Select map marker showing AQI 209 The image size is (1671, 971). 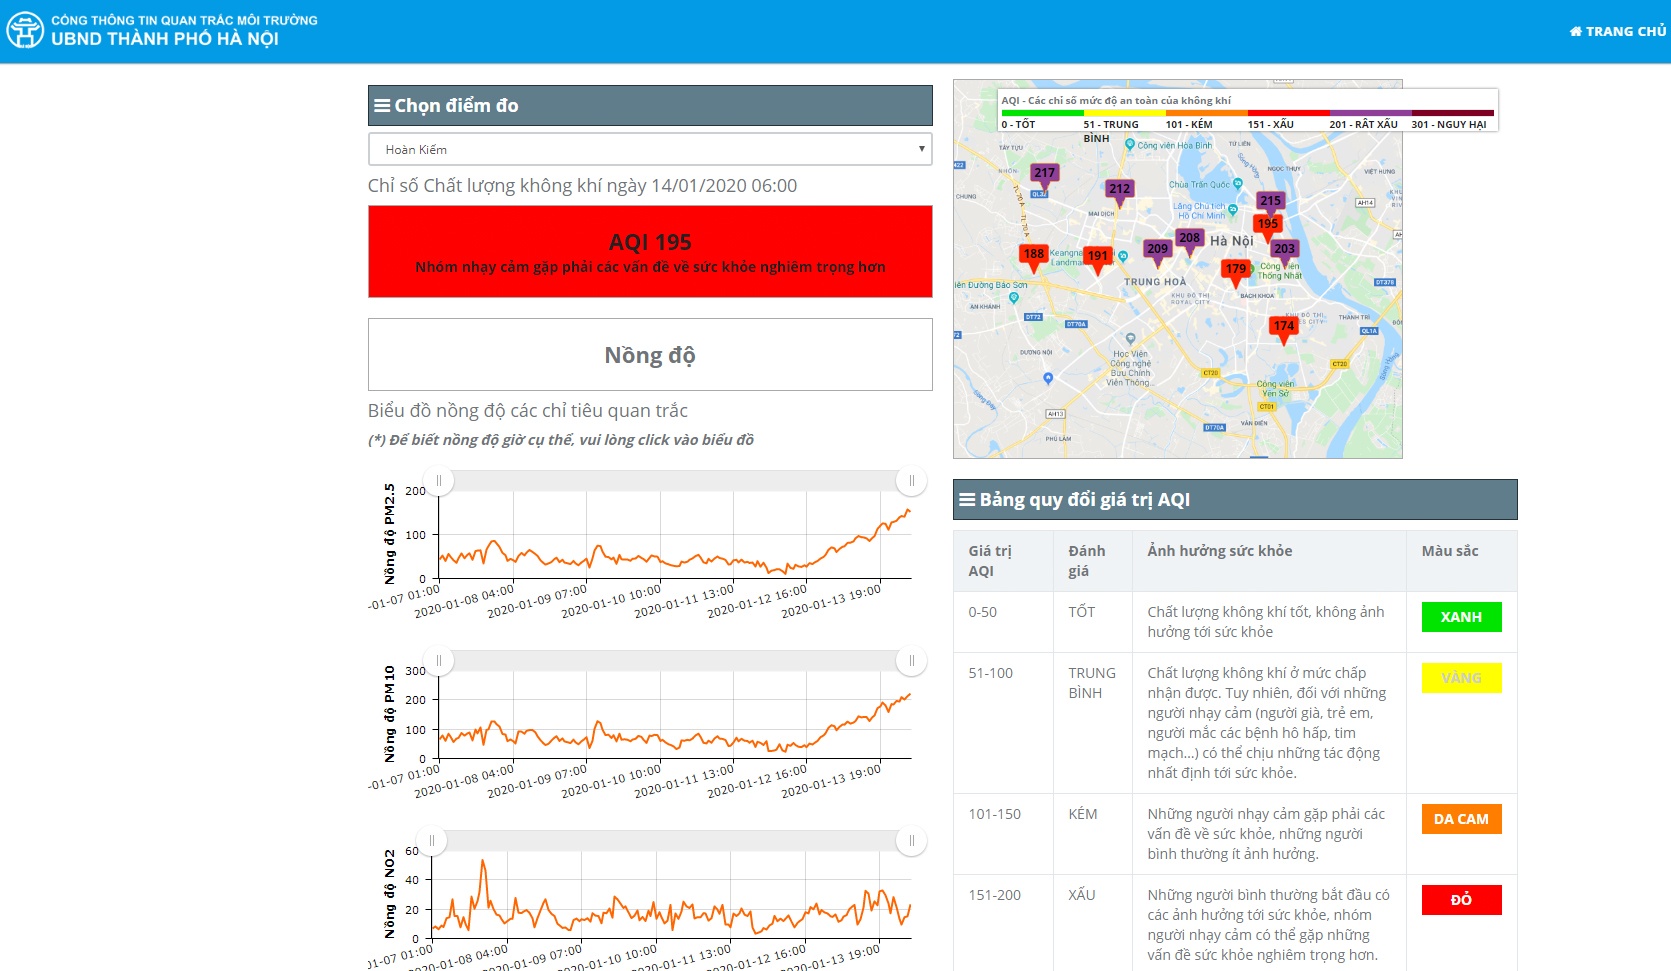point(1157,250)
